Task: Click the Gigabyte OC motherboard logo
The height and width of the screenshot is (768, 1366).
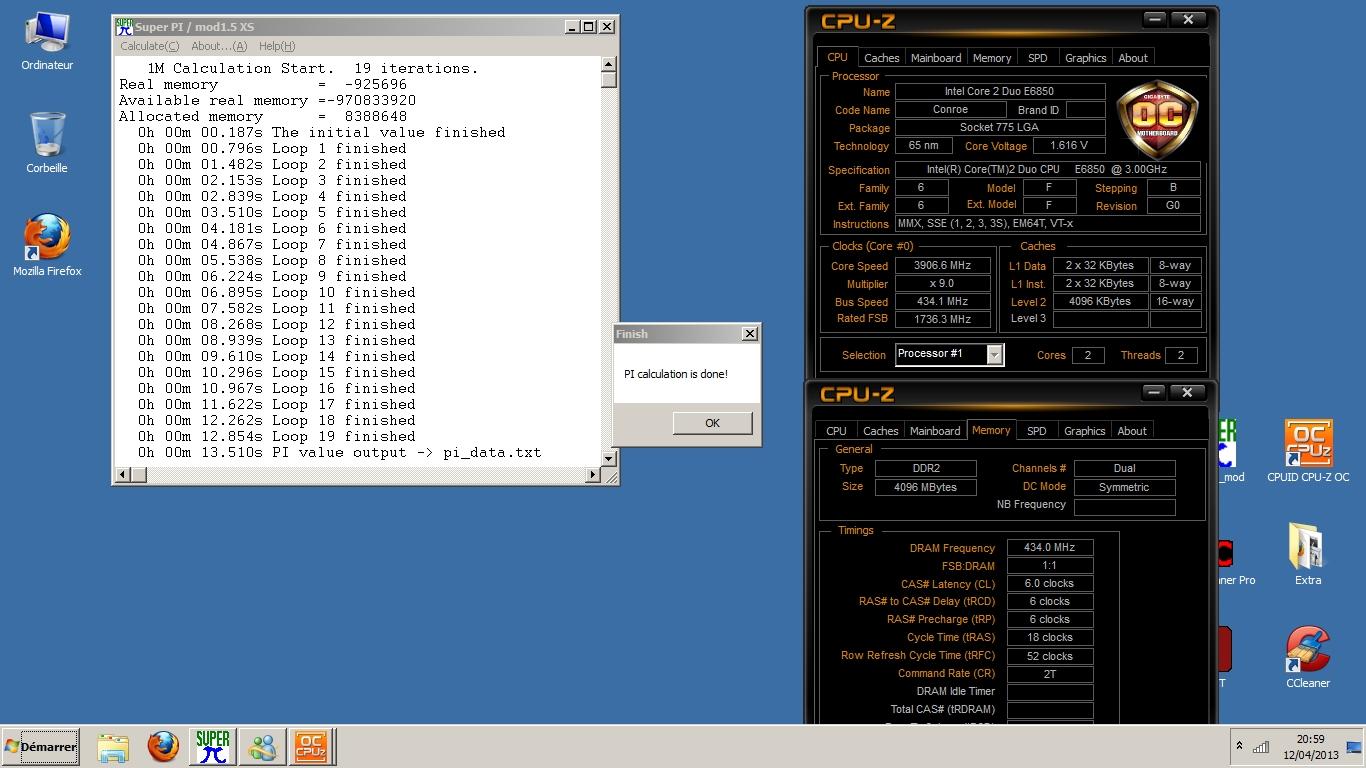Action: click(x=1157, y=119)
